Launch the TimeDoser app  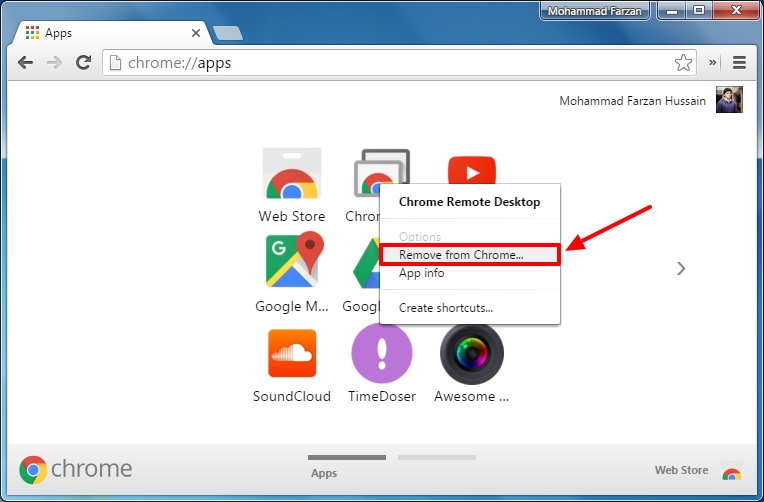pyautogui.click(x=382, y=353)
